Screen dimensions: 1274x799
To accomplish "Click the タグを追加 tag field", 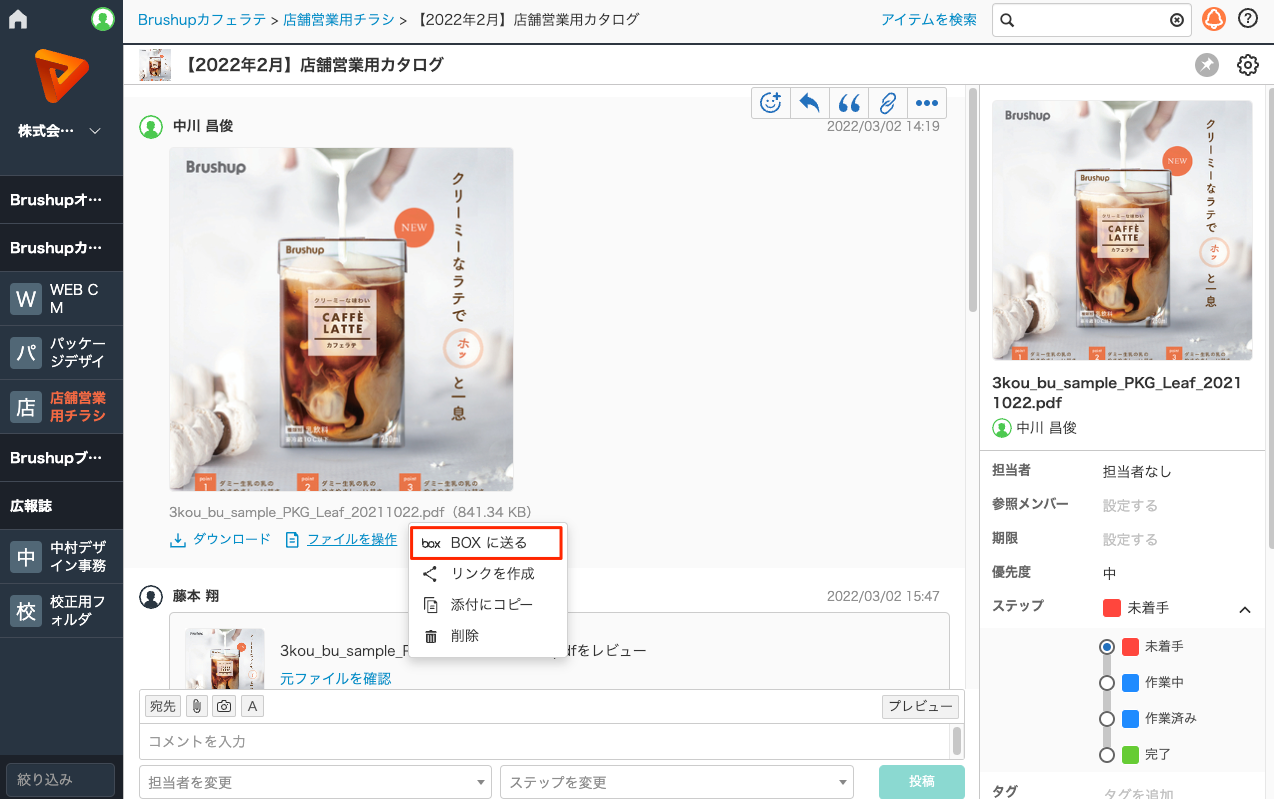I will pyautogui.click(x=1138, y=794).
